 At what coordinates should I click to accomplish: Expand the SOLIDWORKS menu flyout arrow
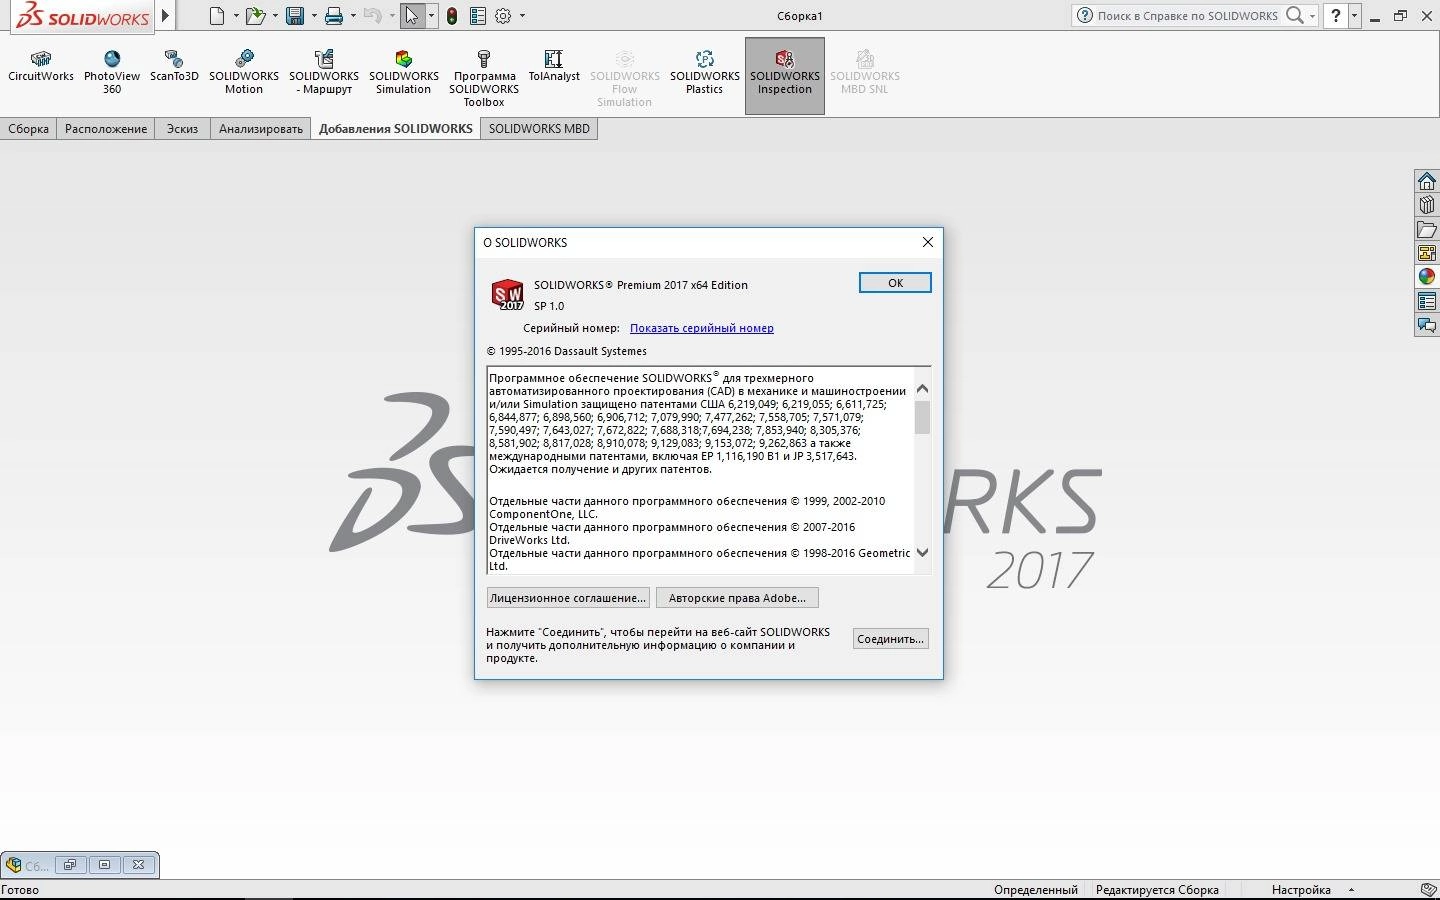click(166, 15)
